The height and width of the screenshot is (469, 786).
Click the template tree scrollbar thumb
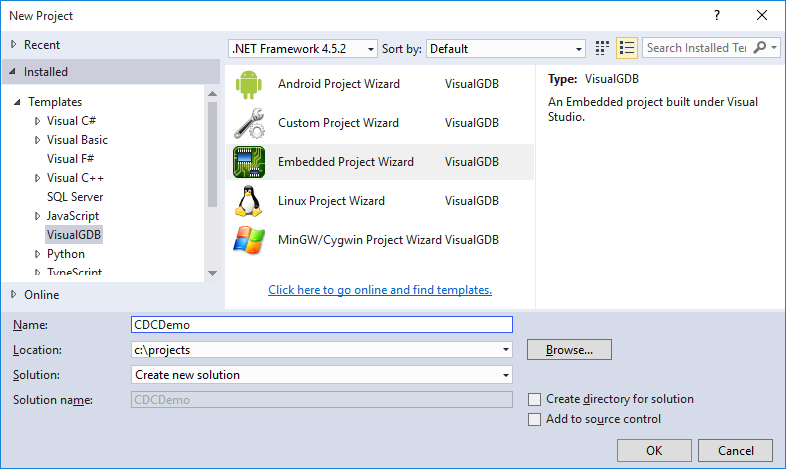pos(213,154)
